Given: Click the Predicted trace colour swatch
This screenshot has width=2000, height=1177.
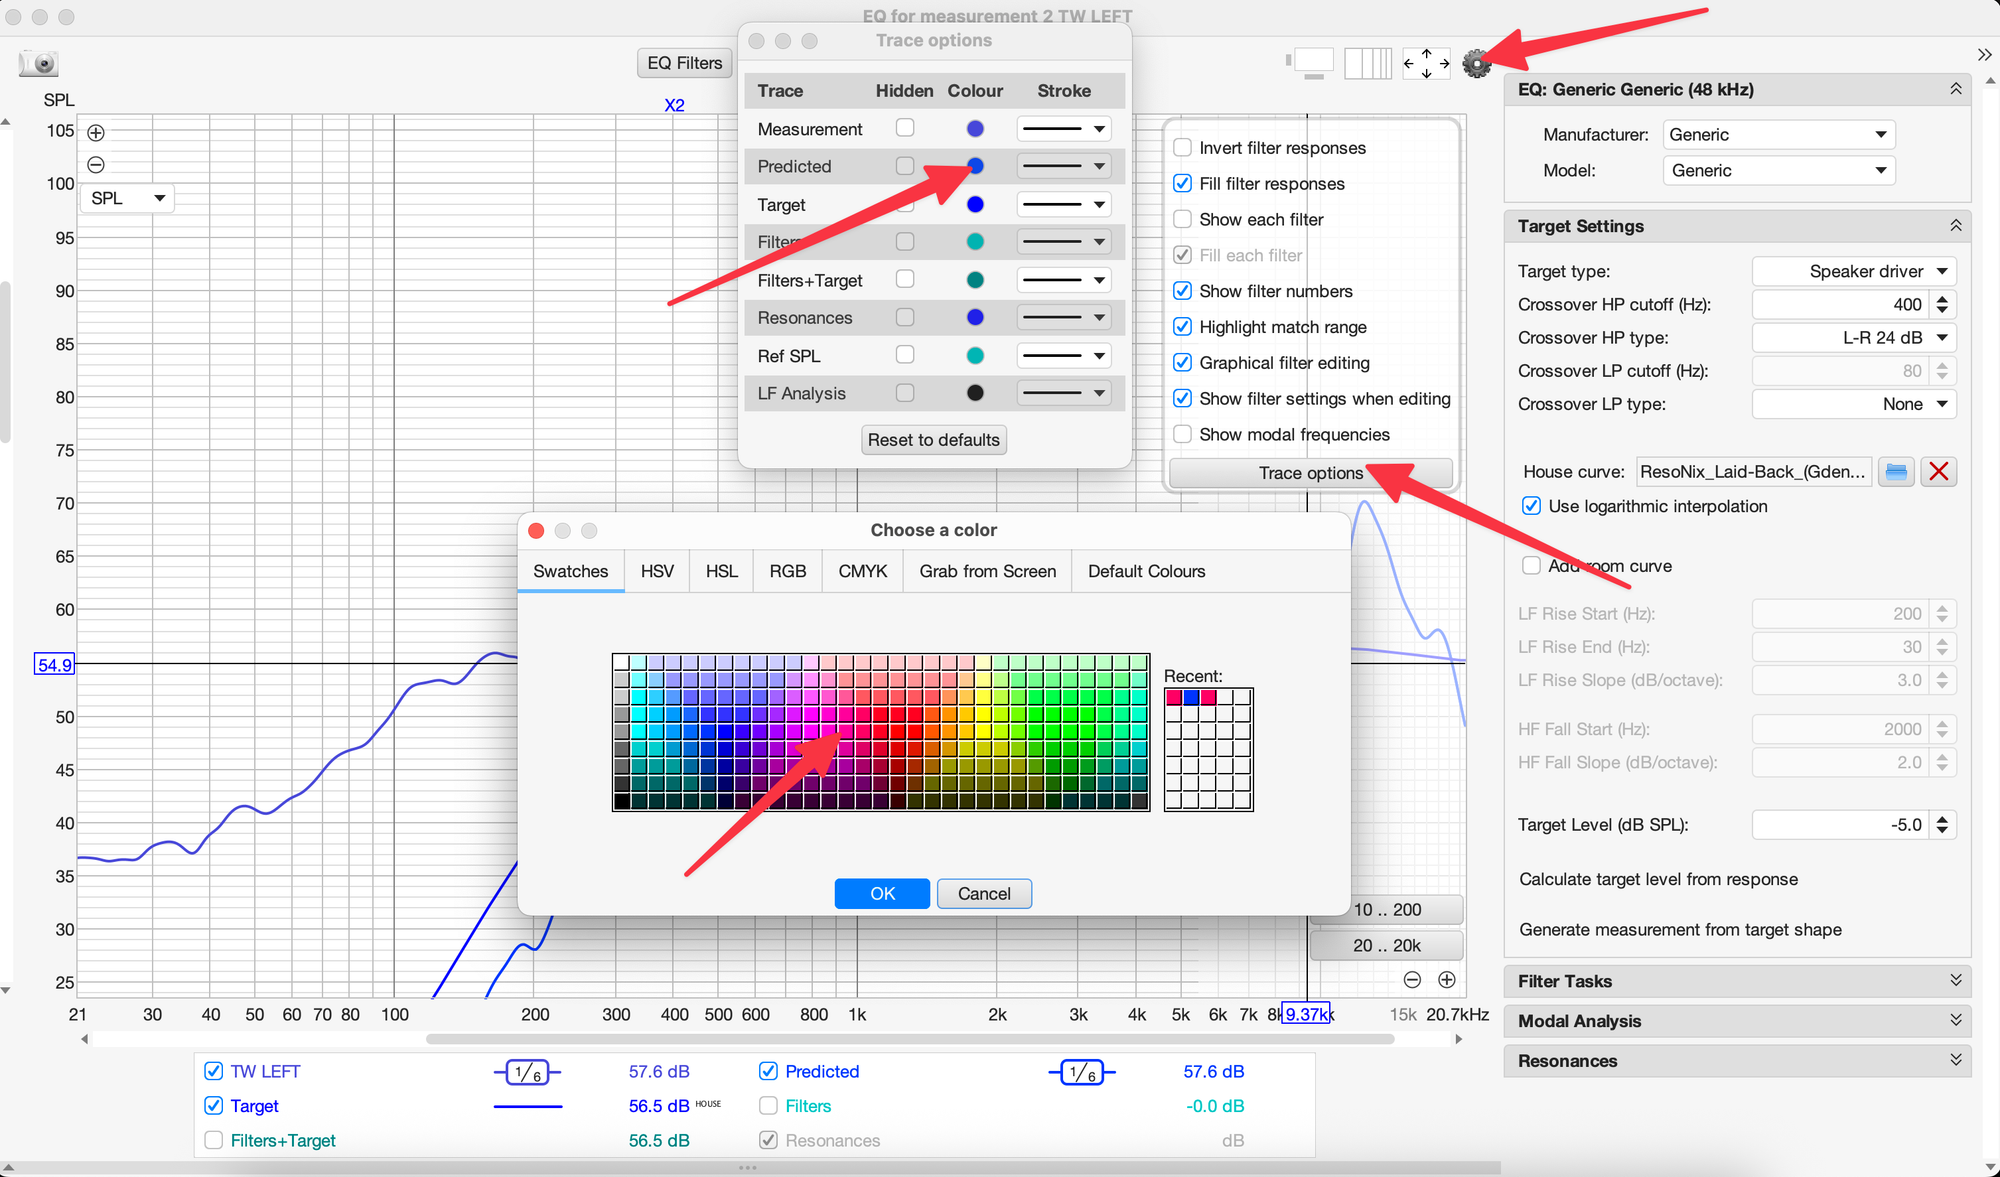Looking at the screenshot, I should (975, 166).
